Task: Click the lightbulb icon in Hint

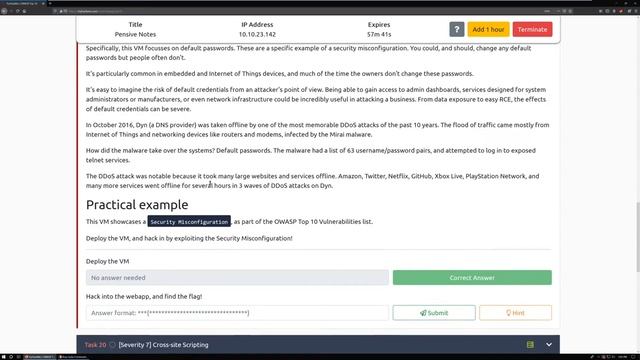Action: coord(509,313)
